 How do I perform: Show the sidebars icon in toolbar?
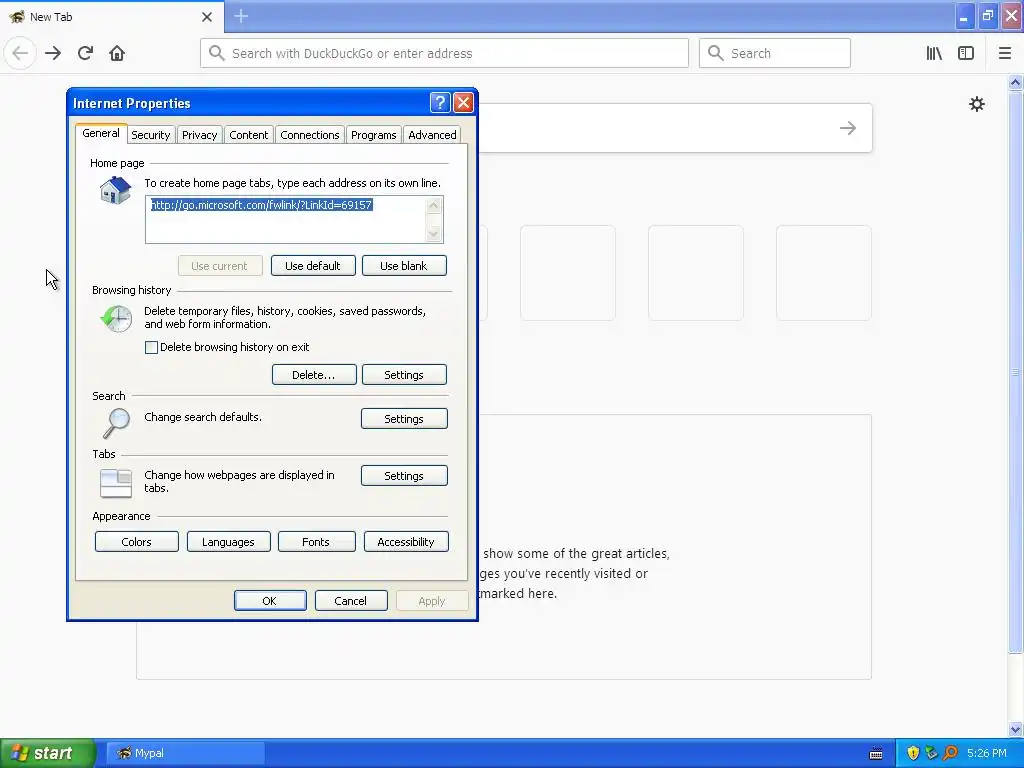point(966,54)
